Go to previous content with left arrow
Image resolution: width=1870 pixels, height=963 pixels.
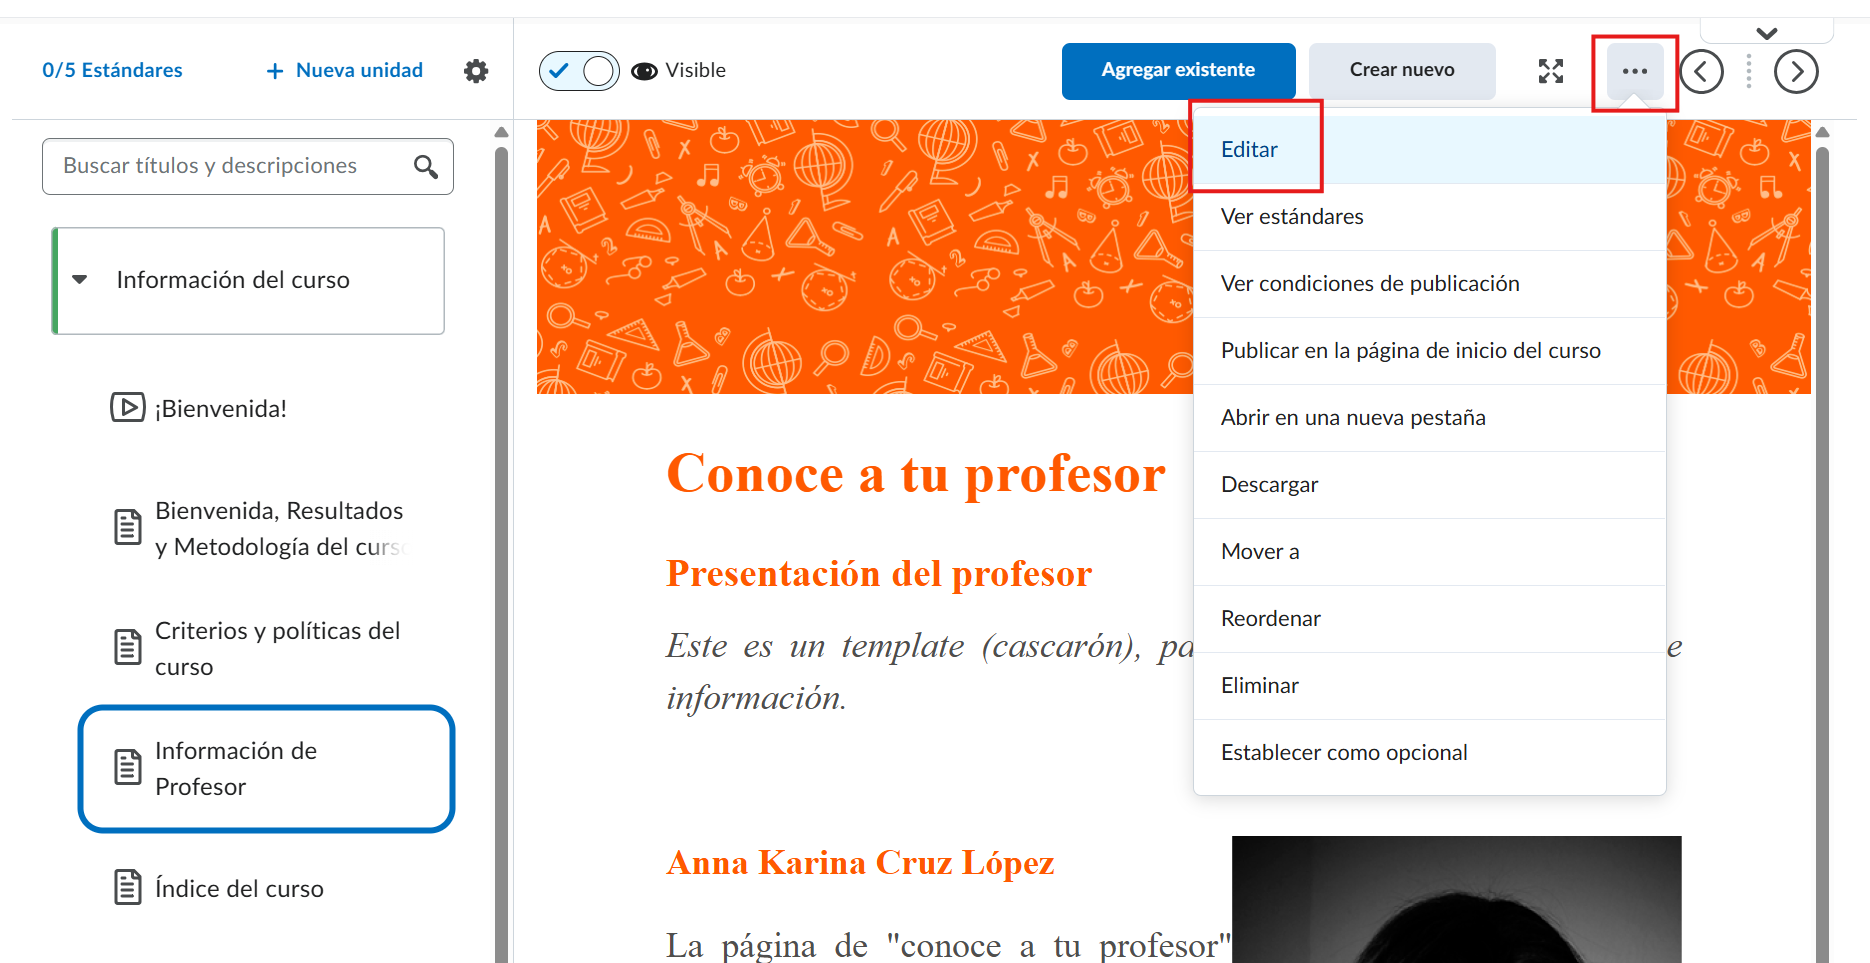pos(1701,71)
